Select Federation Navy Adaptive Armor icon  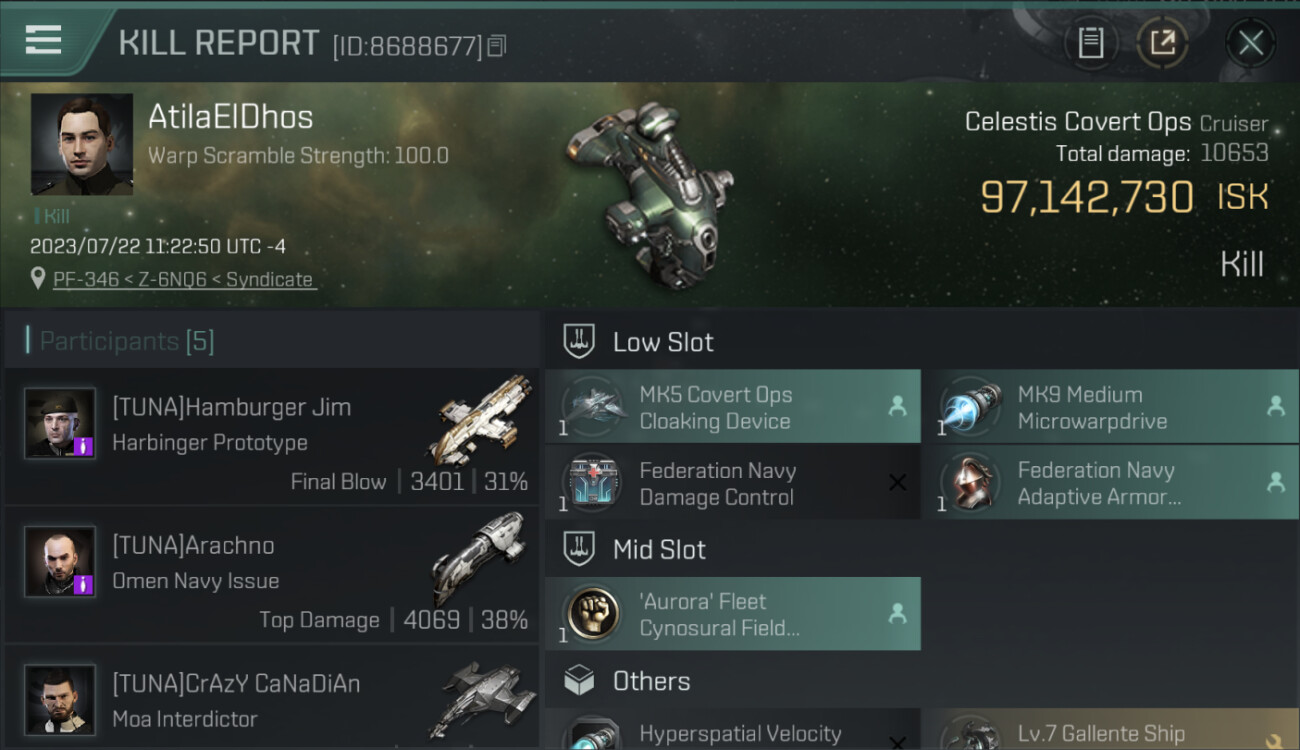969,482
